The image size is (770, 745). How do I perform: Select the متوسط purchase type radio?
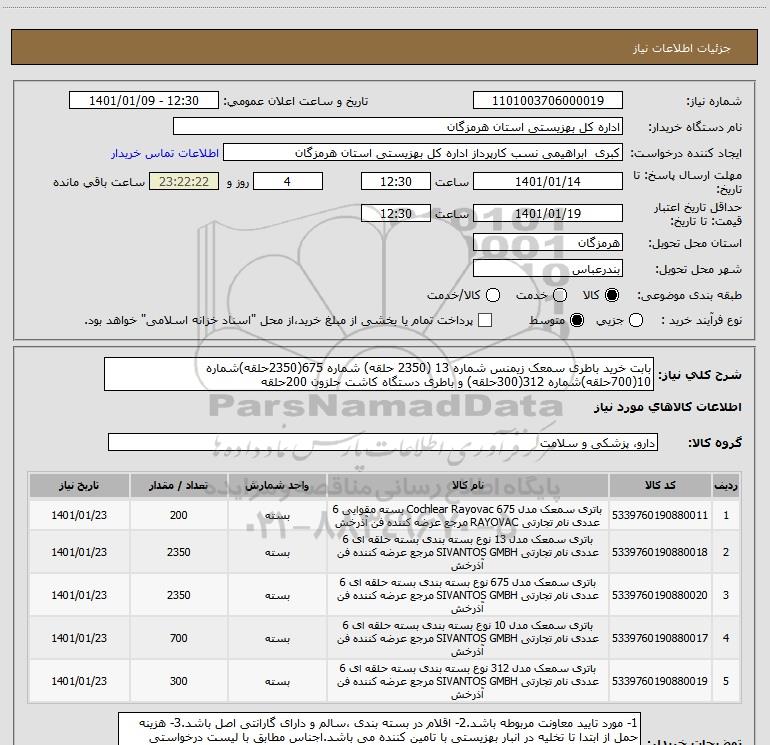(x=577, y=320)
